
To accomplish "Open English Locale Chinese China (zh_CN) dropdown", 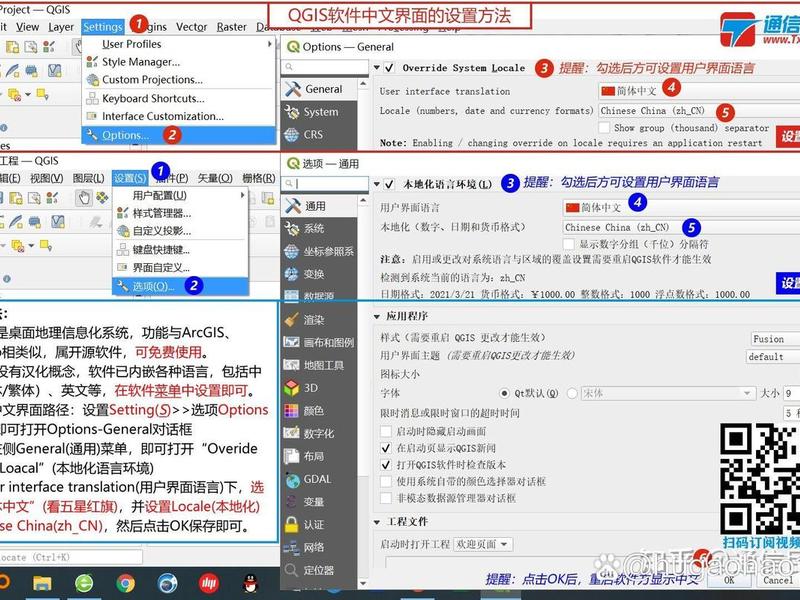I will tap(699, 111).
